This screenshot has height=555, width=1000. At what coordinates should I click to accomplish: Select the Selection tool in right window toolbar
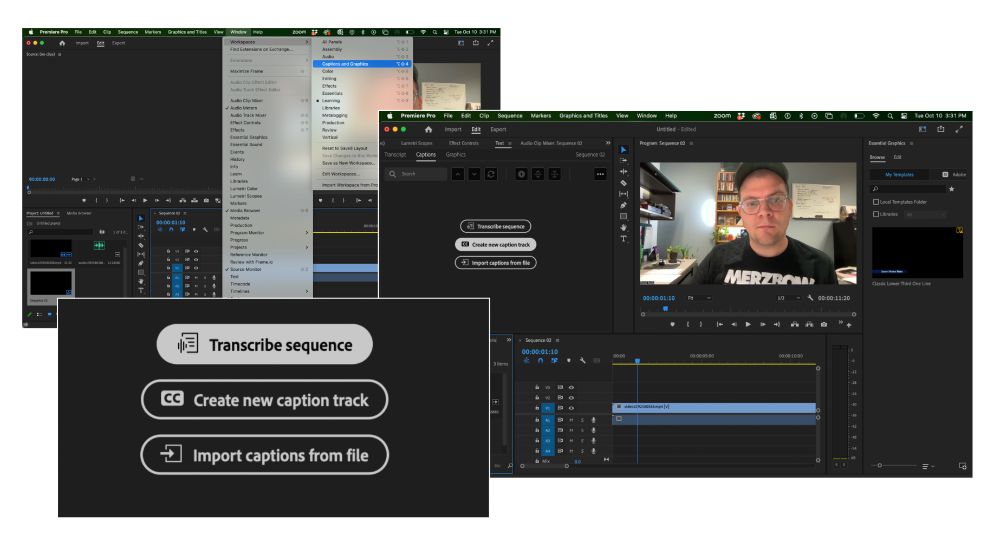[x=624, y=150]
